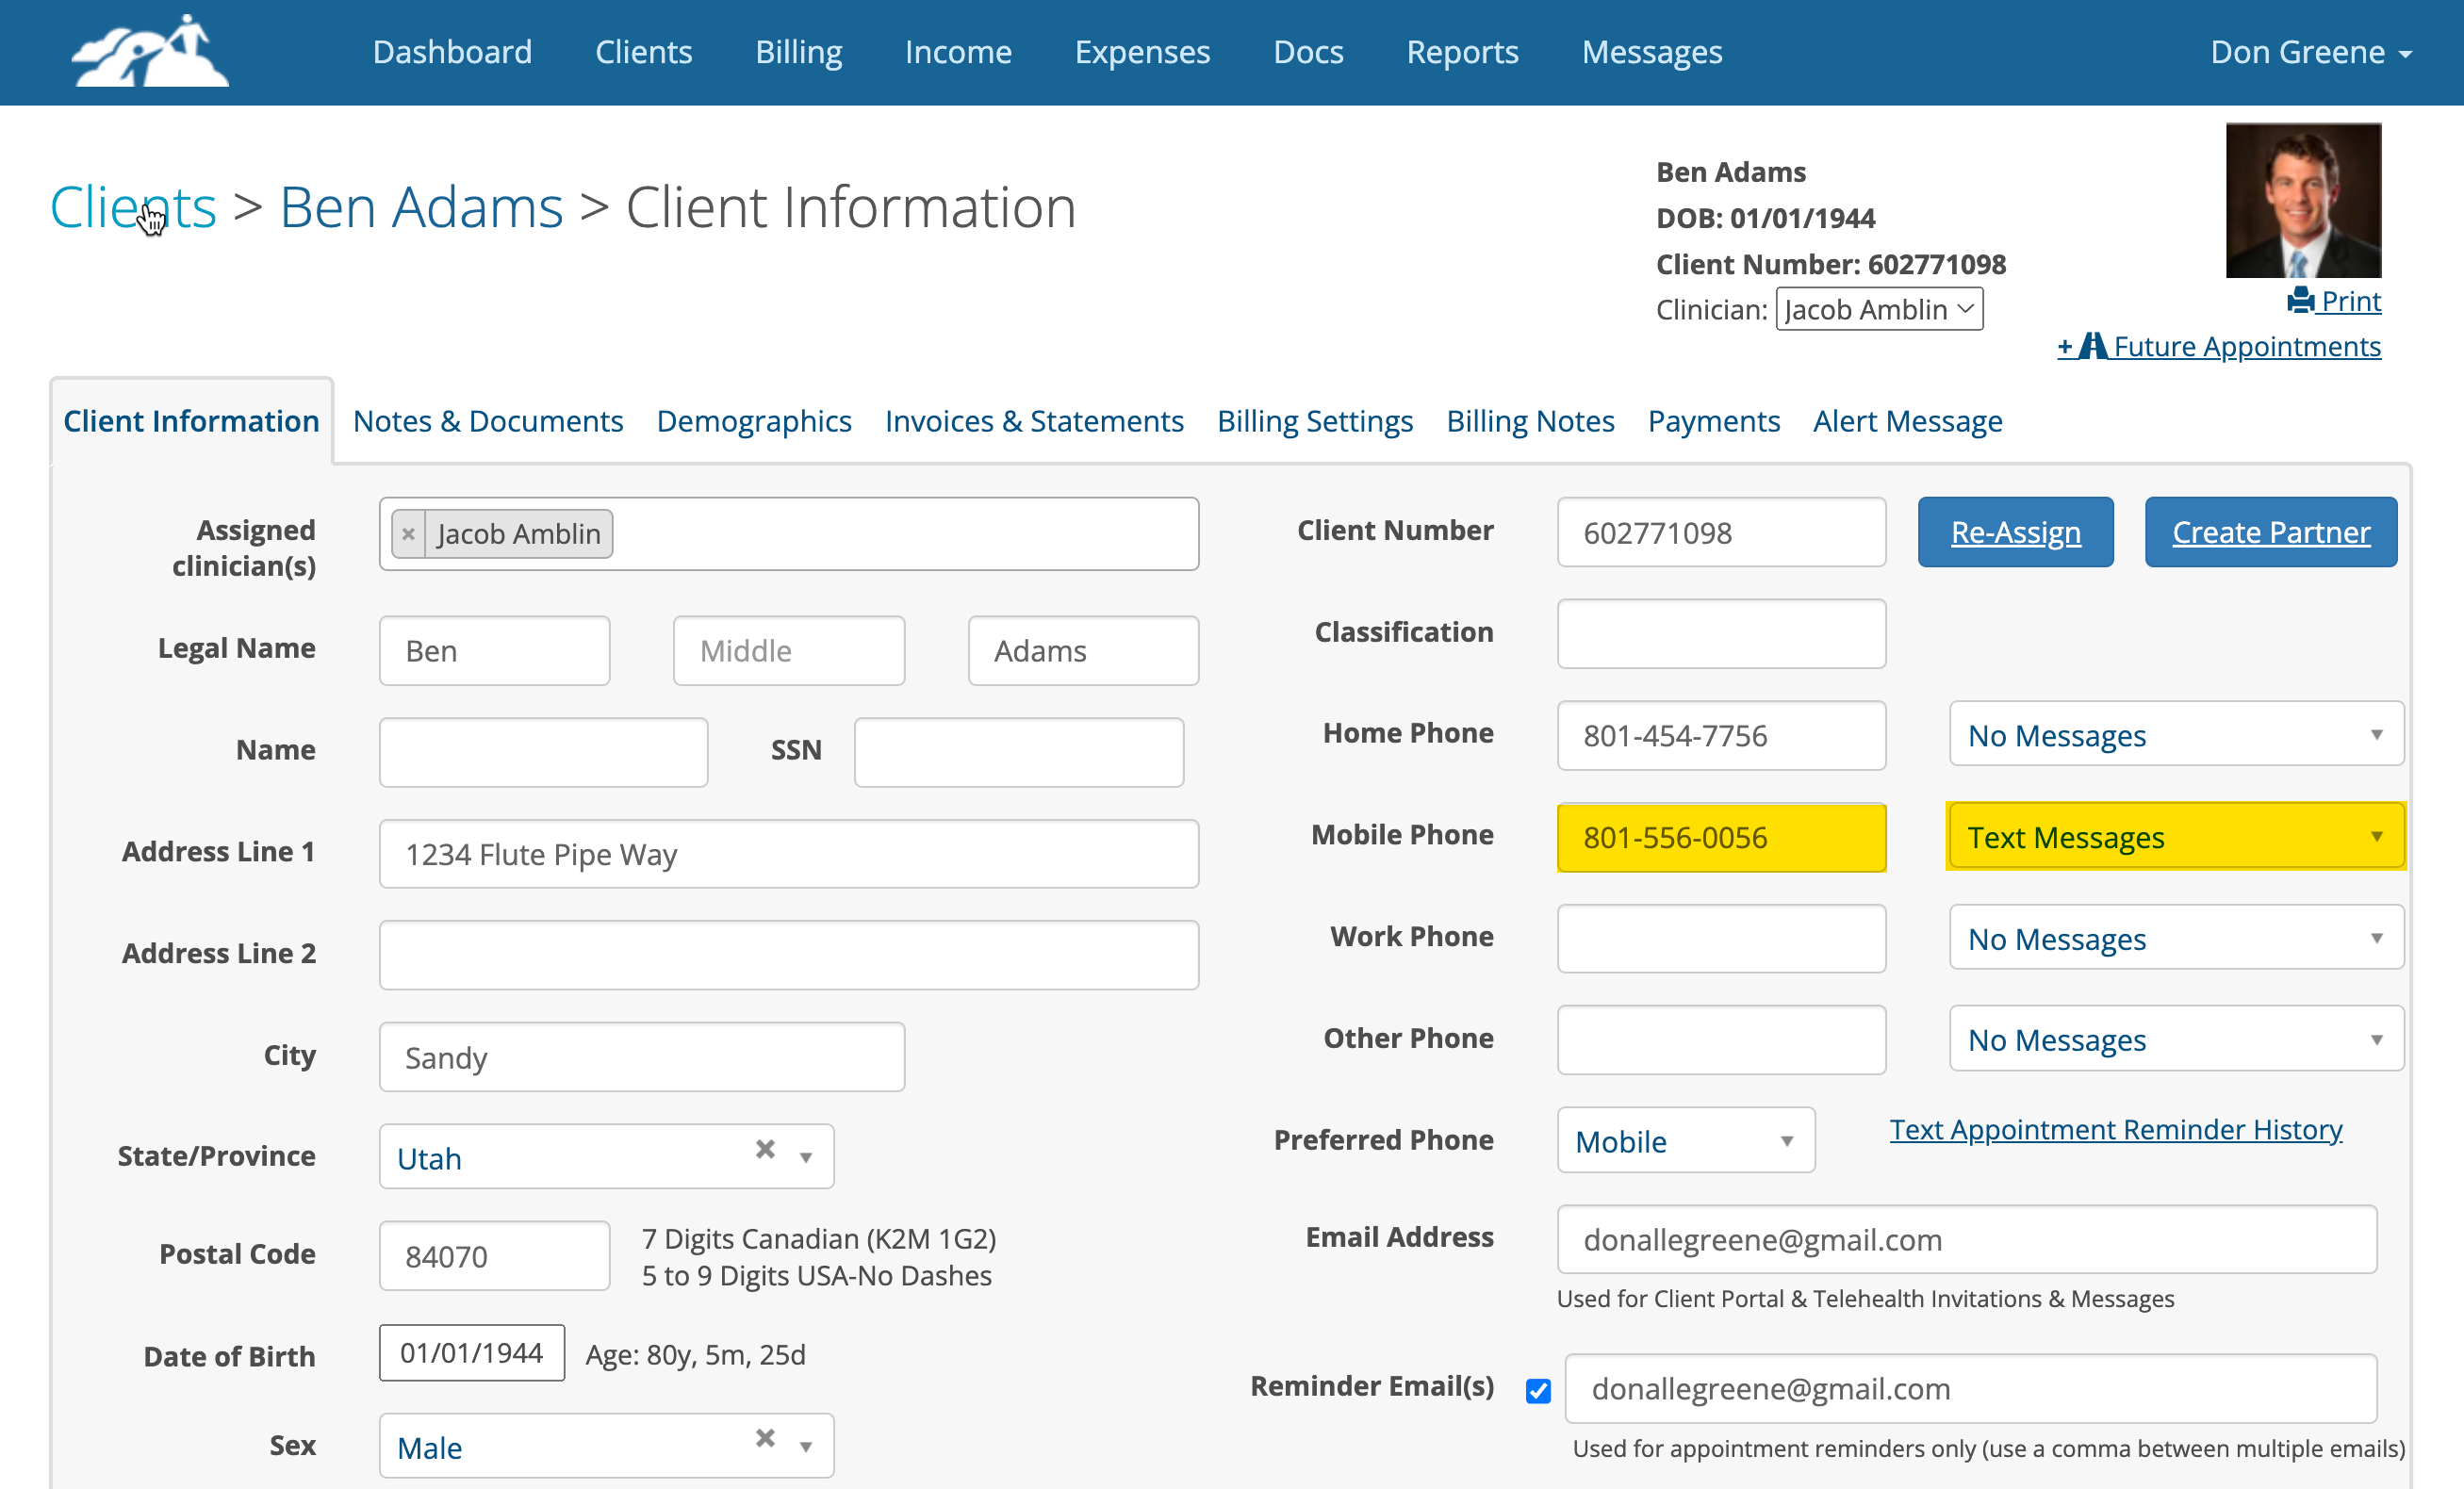Screen dimensions: 2464x1489
Task: Clear the Male sex selection
Action: click(x=765, y=1439)
